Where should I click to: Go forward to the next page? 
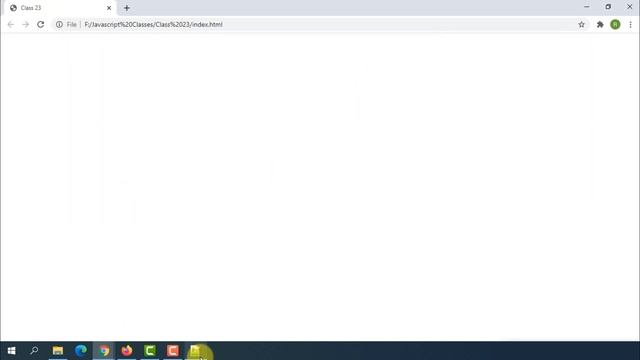pyautogui.click(x=25, y=24)
